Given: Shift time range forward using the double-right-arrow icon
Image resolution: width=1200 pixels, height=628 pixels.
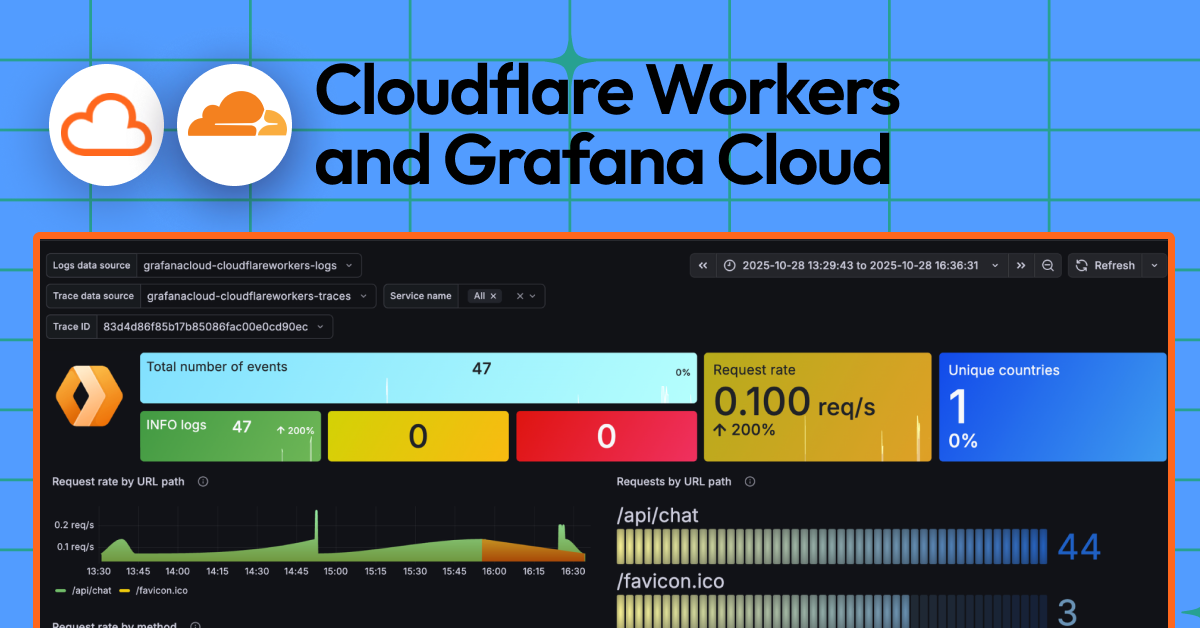Looking at the screenshot, I should pos(1021,265).
